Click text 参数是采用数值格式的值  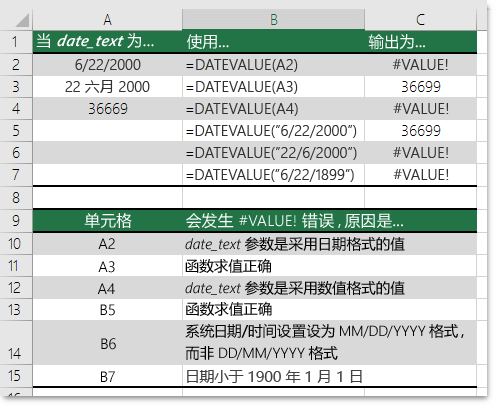tap(325, 288)
